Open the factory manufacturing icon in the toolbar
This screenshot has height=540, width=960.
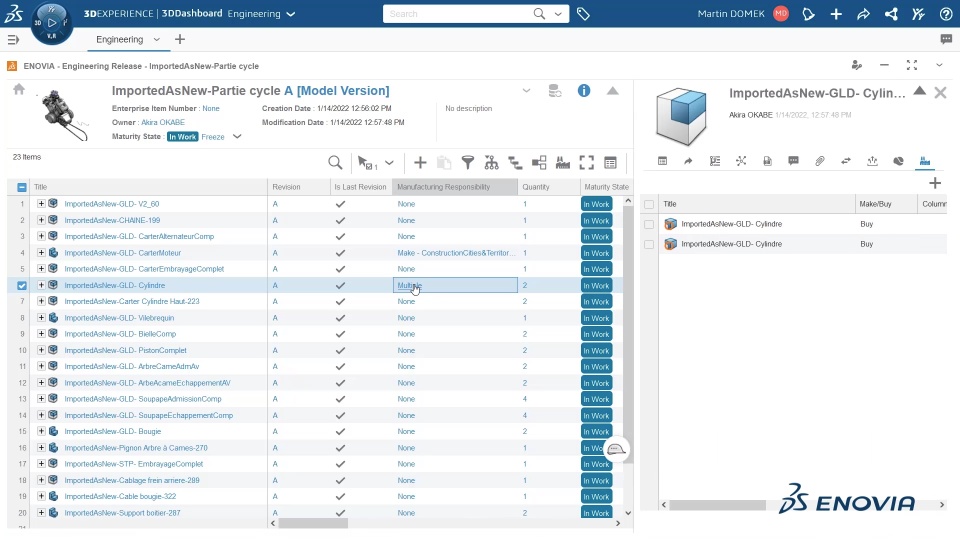point(563,162)
